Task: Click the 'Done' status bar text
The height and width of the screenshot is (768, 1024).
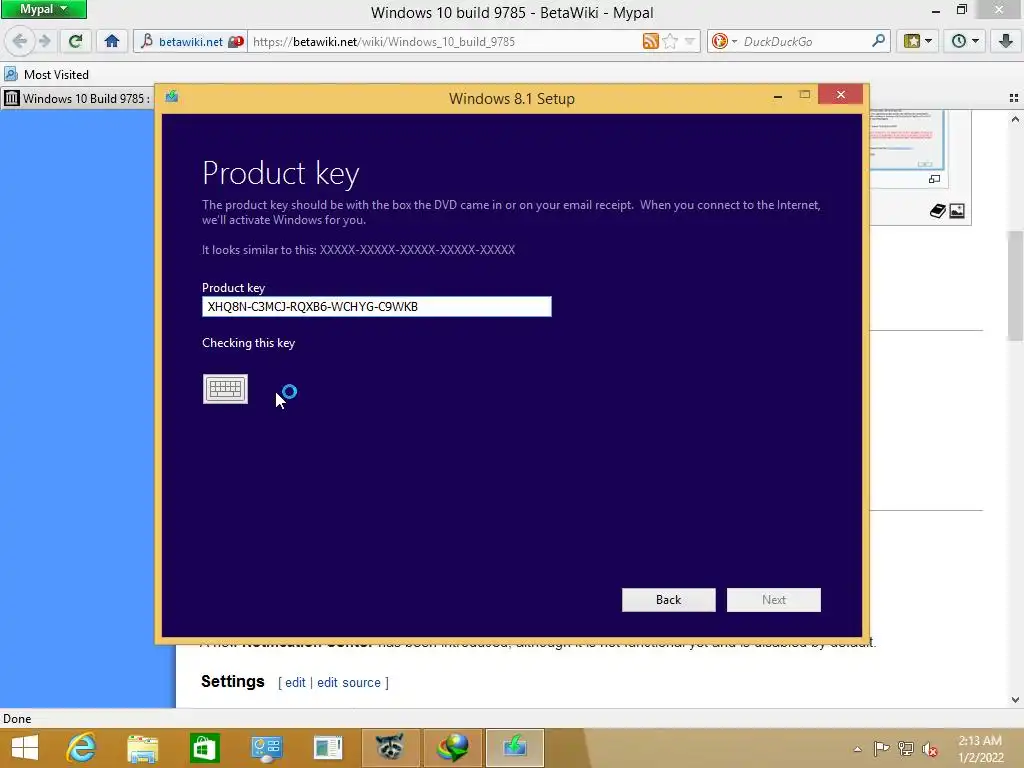Action: coord(17,719)
